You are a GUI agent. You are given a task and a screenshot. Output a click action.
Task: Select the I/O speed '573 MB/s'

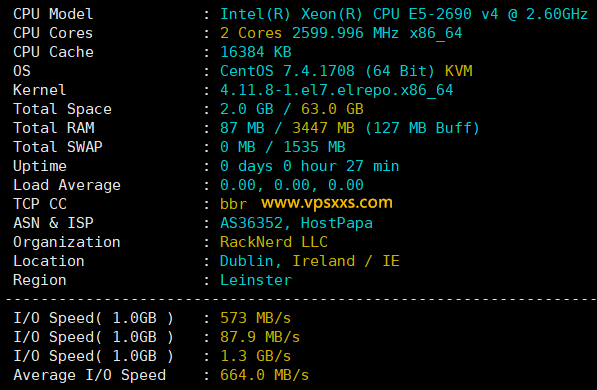255,318
